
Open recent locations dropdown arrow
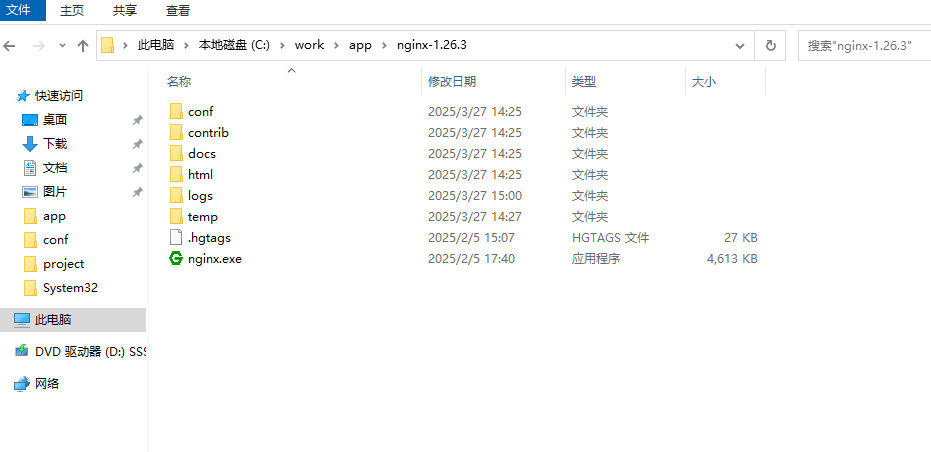point(62,46)
